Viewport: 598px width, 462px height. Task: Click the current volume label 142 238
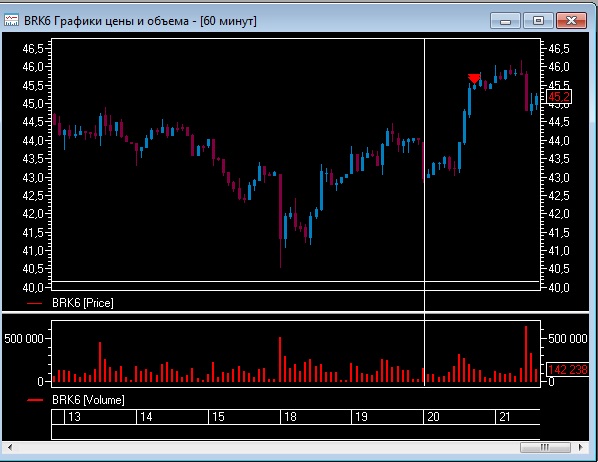tap(567, 369)
